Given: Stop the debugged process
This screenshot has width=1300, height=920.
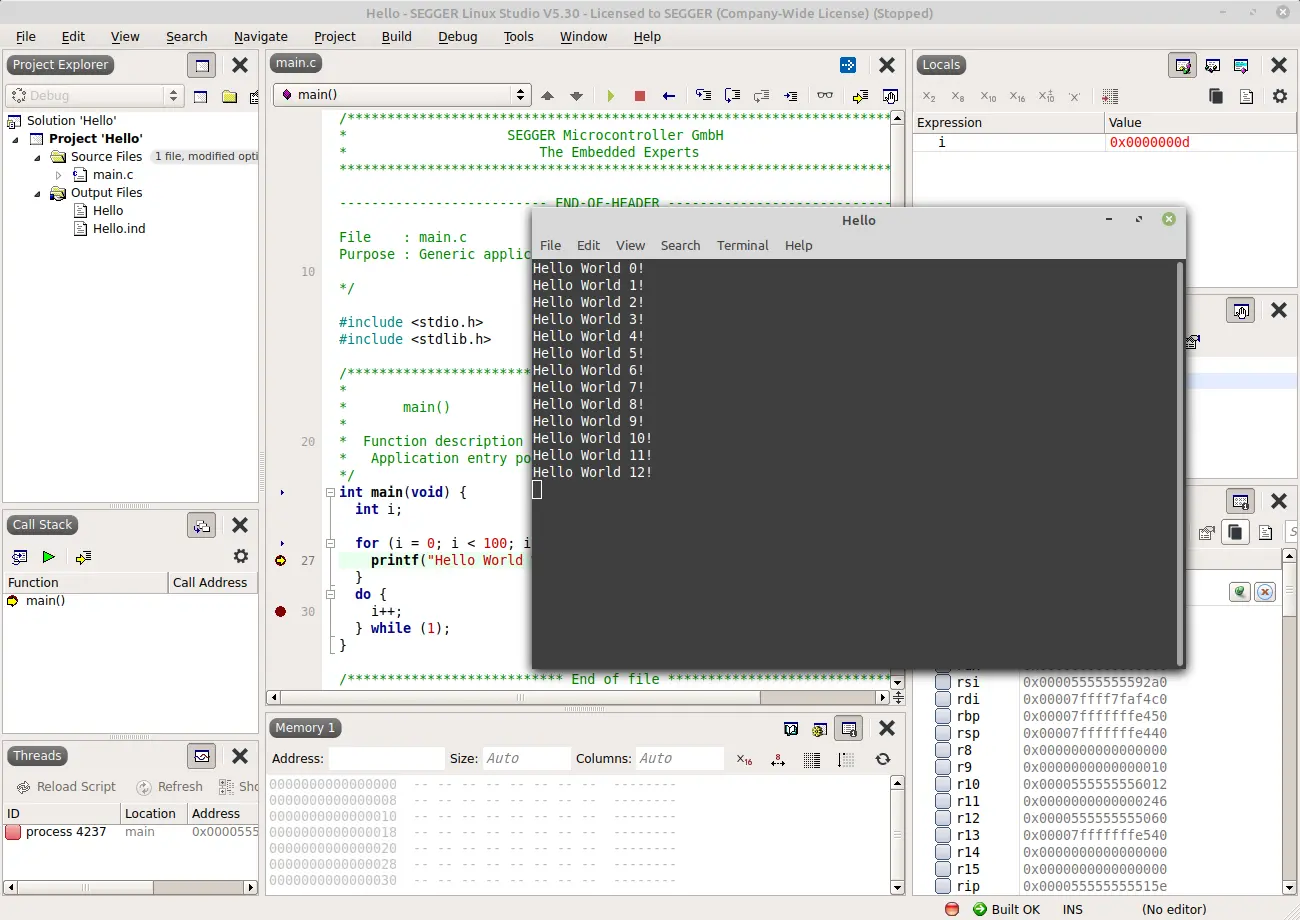Looking at the screenshot, I should click(639, 95).
